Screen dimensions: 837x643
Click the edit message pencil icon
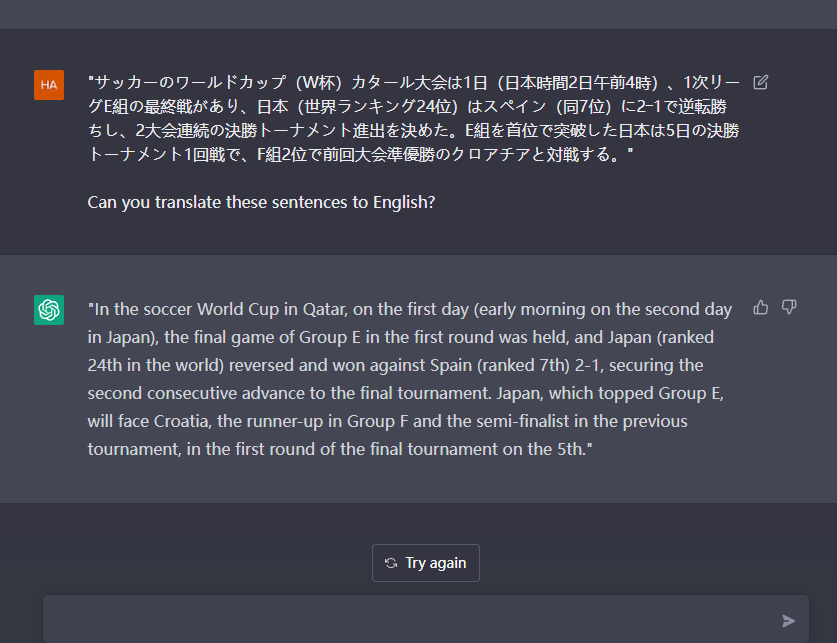tap(760, 82)
